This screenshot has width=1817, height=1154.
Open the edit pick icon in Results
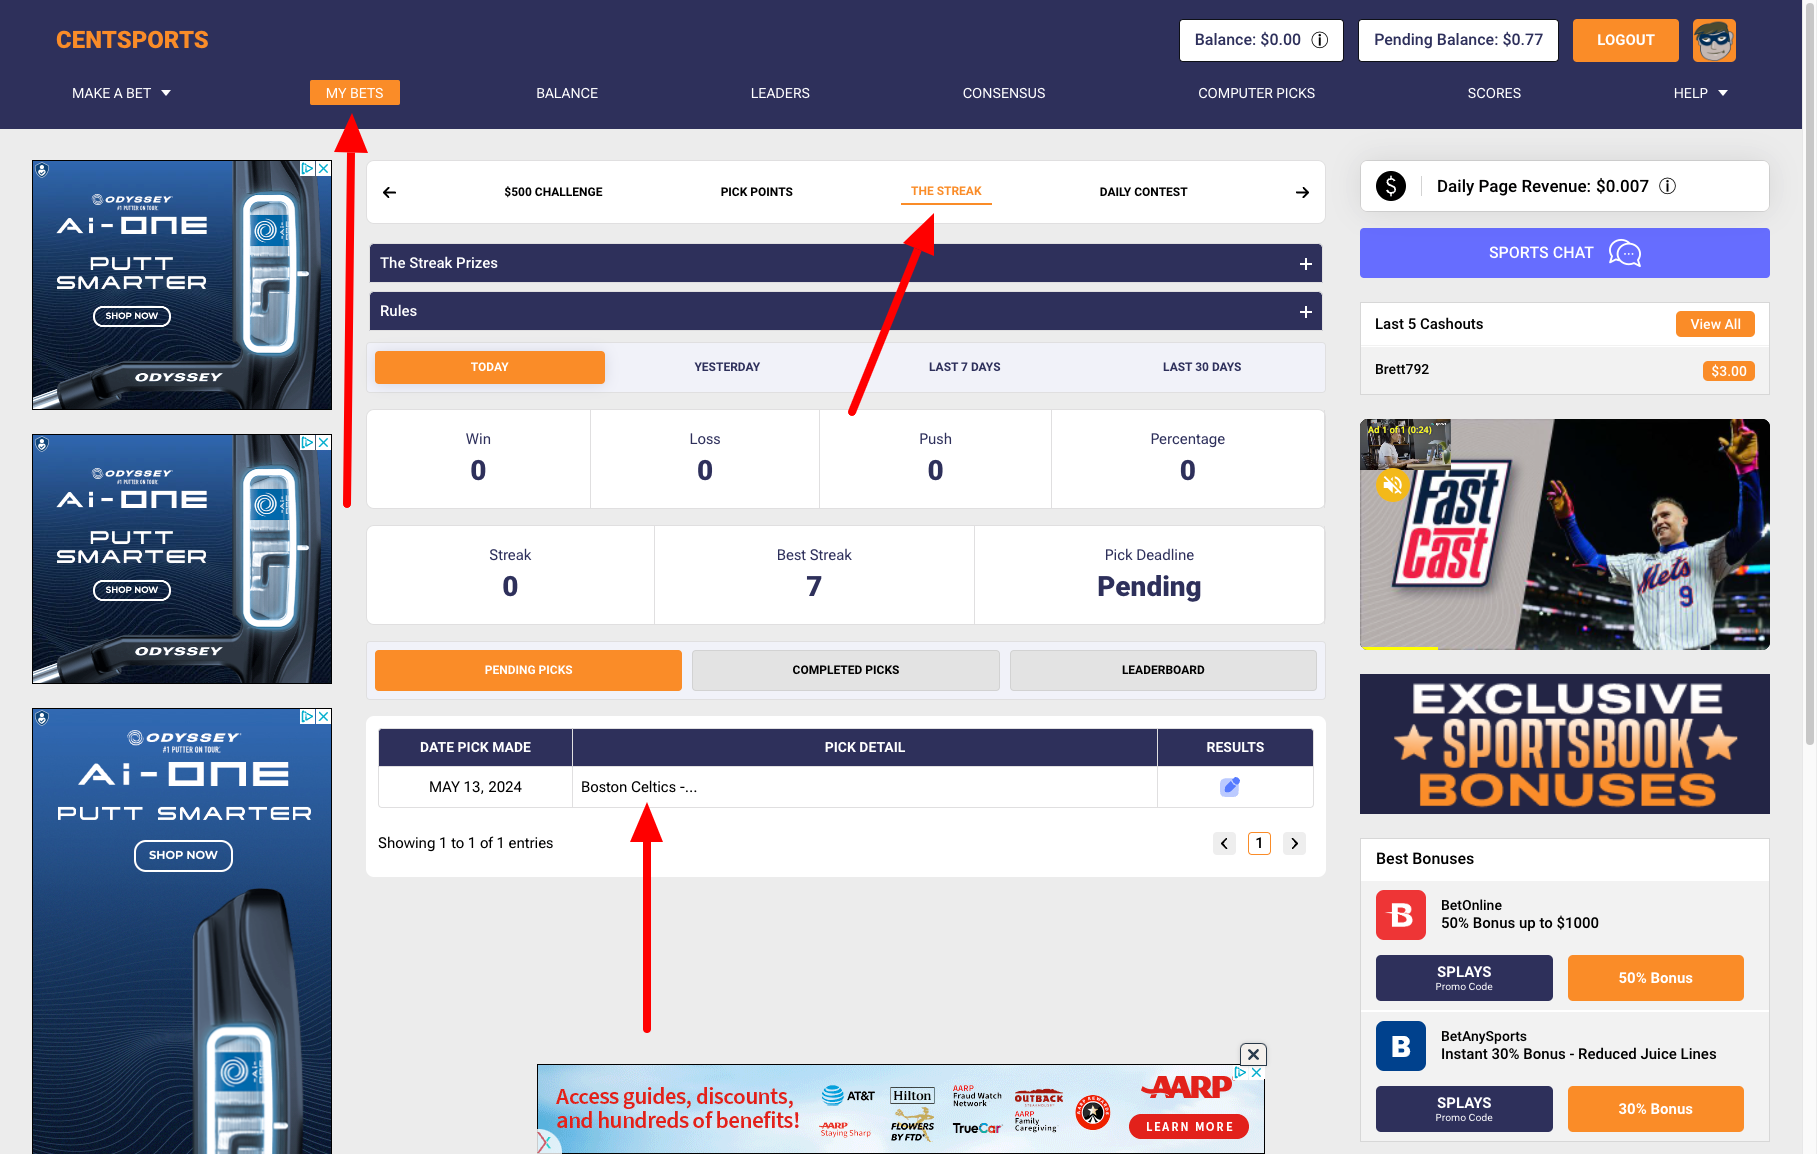pos(1230,787)
